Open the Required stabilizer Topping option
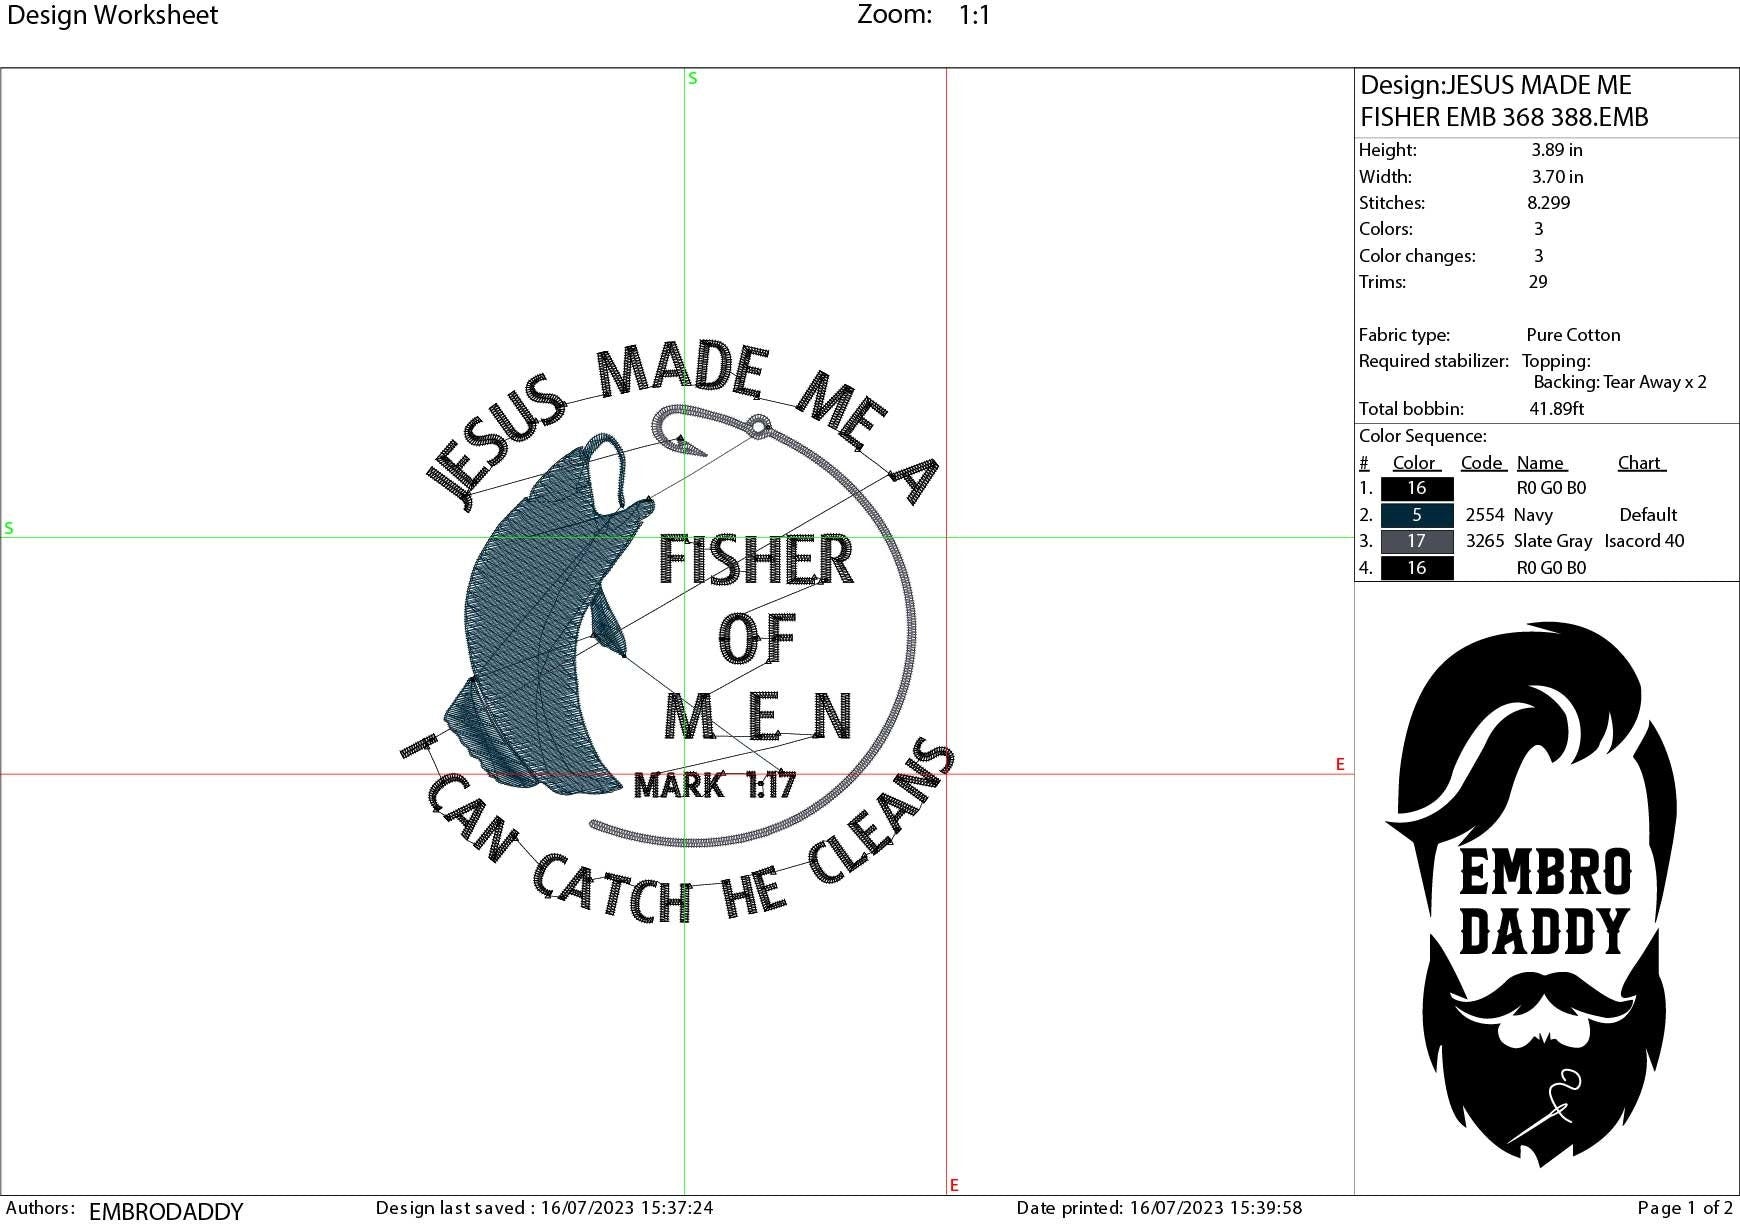This screenshot has height=1226, width=1740. (1556, 361)
